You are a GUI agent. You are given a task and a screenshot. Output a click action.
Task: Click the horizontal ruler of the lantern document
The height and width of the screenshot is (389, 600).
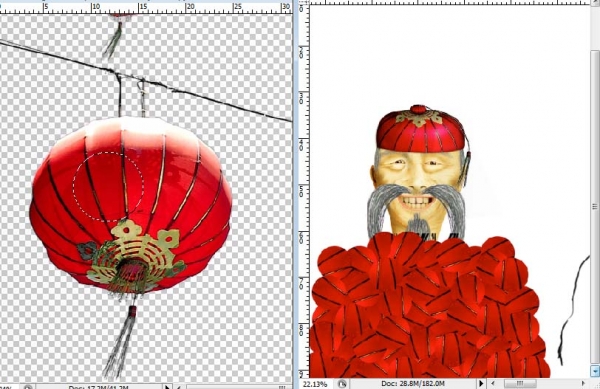coord(145,8)
